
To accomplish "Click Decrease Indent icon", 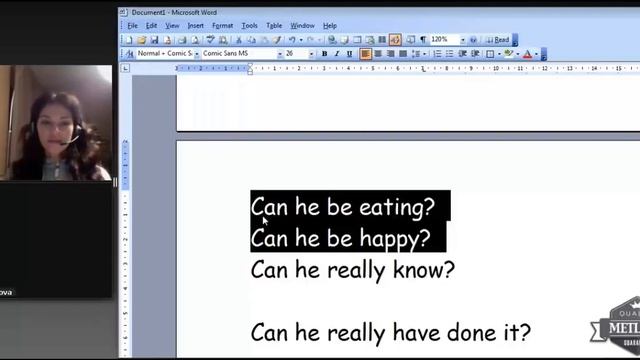I will 462,54.
